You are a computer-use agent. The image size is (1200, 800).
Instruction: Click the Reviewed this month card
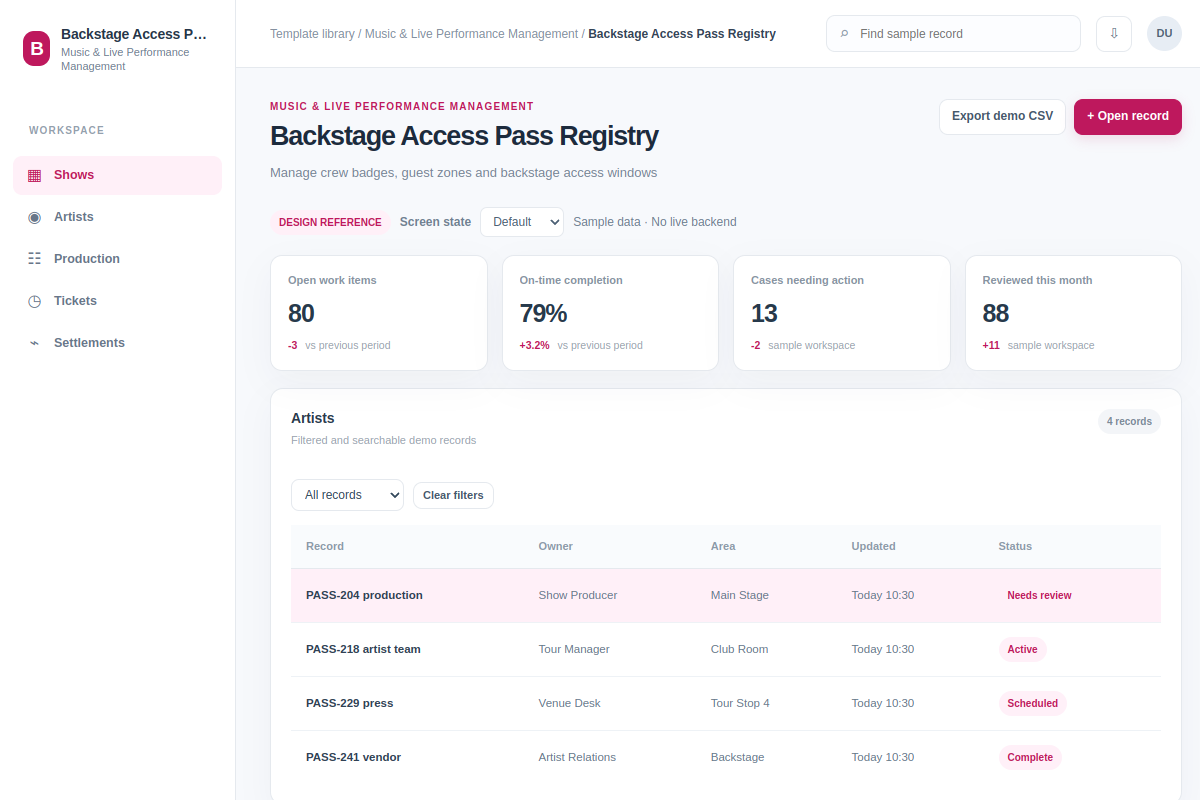coord(1073,313)
